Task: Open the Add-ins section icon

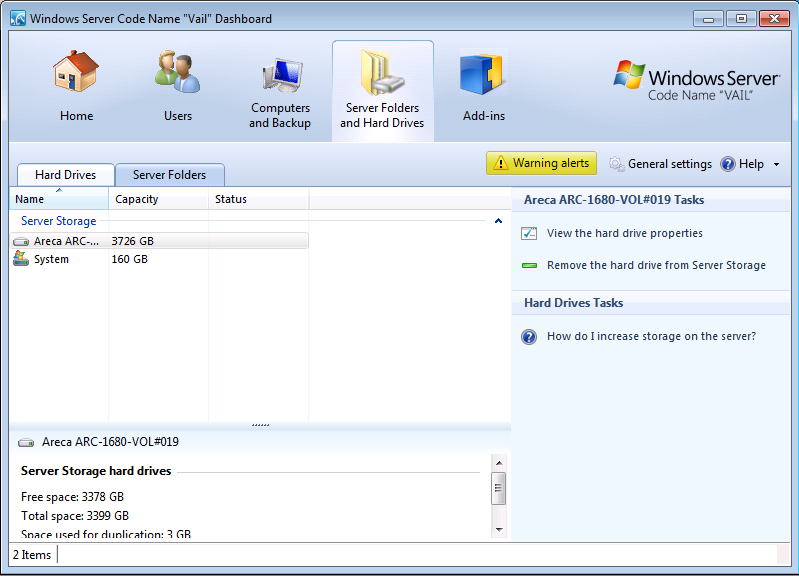Action: tap(483, 76)
